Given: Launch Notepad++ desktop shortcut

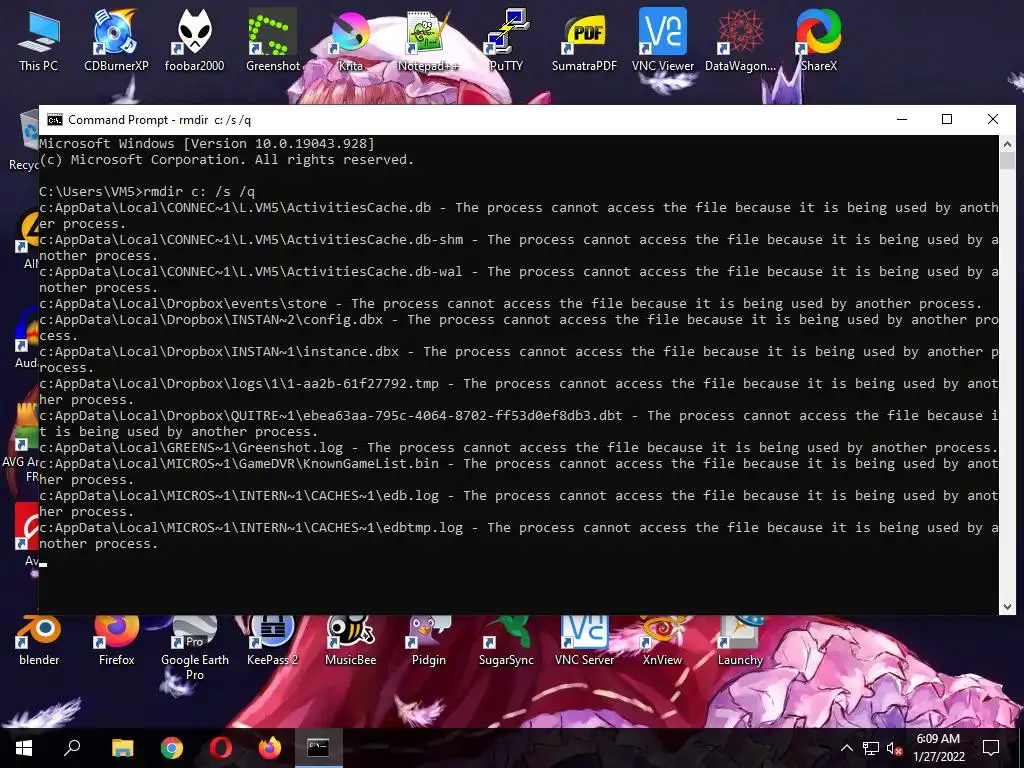Looking at the screenshot, I should pyautogui.click(x=428, y=40).
